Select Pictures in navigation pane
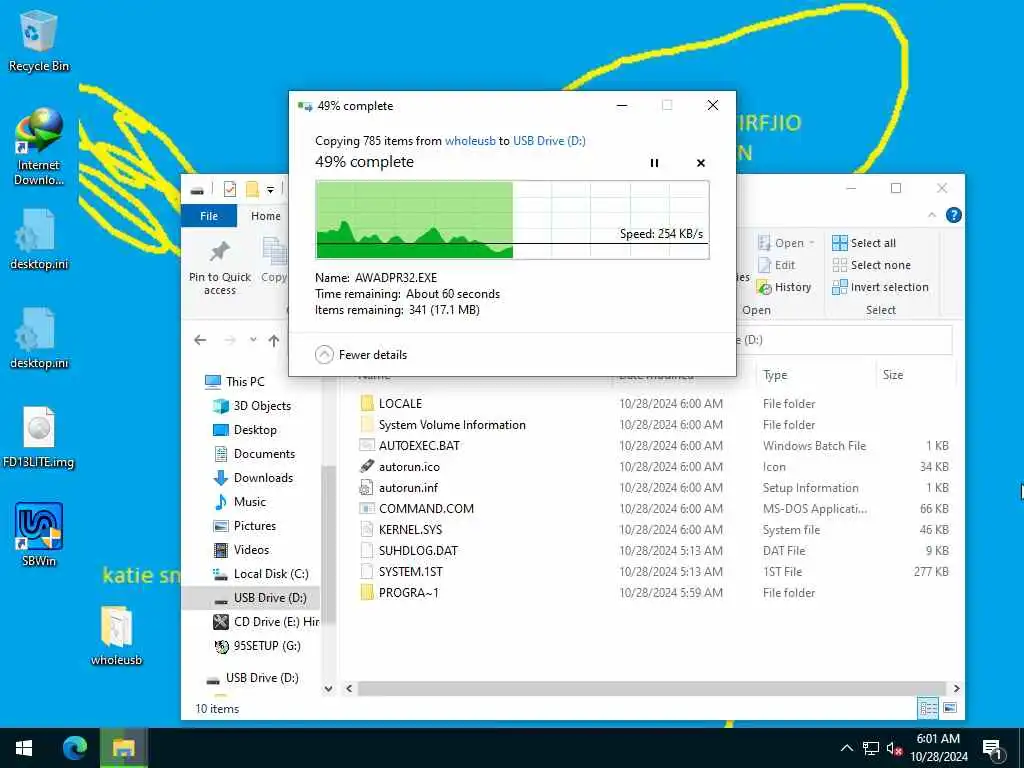1024x768 pixels. tap(245, 526)
